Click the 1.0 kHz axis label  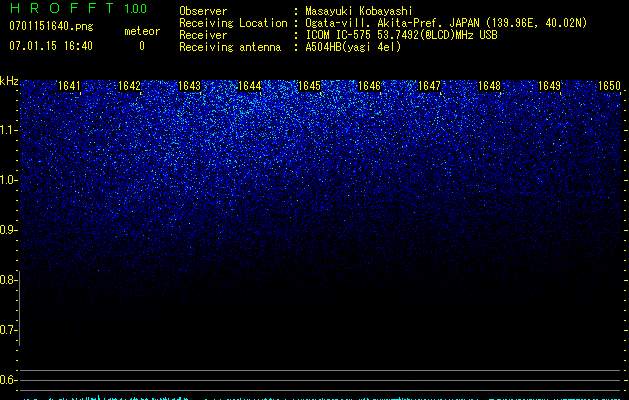[8, 180]
